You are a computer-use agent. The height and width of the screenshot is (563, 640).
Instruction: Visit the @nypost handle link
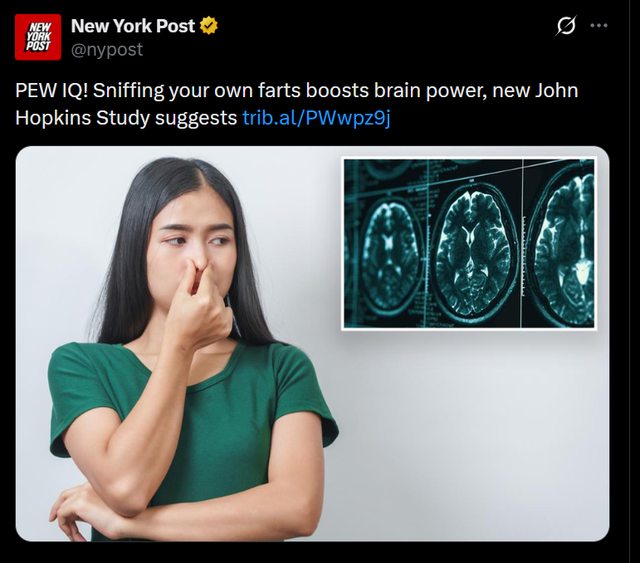[107, 50]
